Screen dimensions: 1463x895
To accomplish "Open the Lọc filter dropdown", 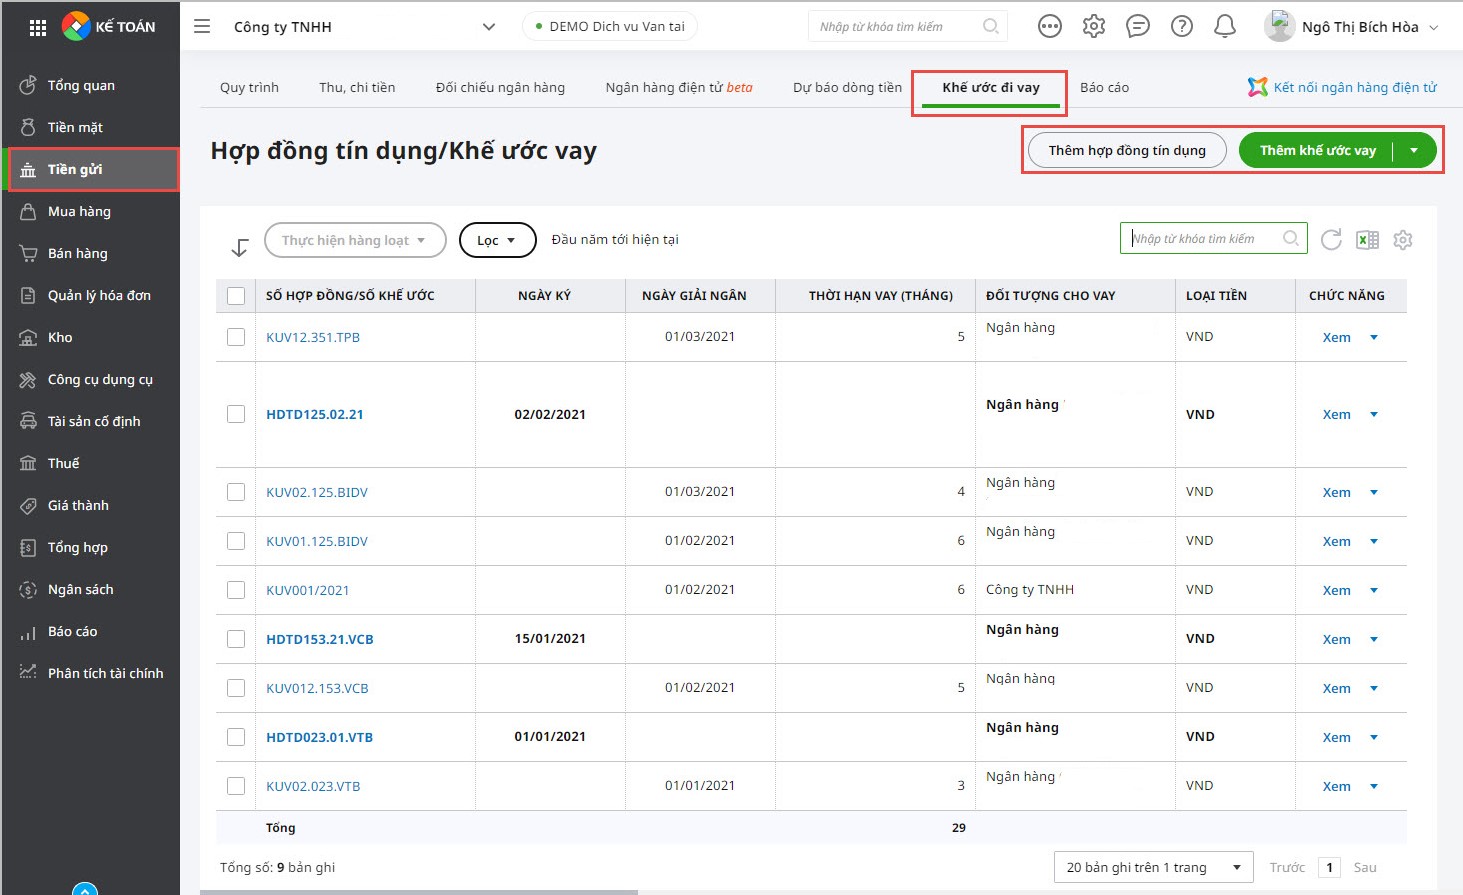I will pyautogui.click(x=498, y=240).
